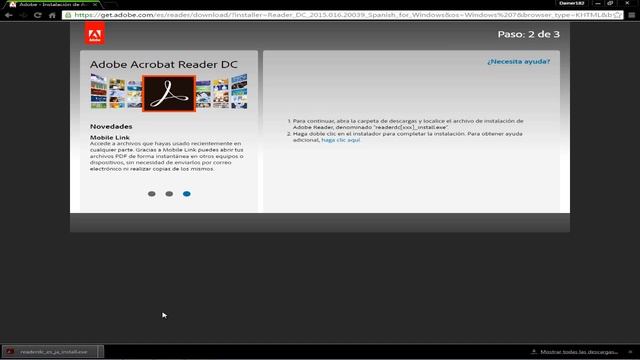Select the Adobe installation browser tab
This screenshot has width=640, height=360.
[x=53, y=4]
